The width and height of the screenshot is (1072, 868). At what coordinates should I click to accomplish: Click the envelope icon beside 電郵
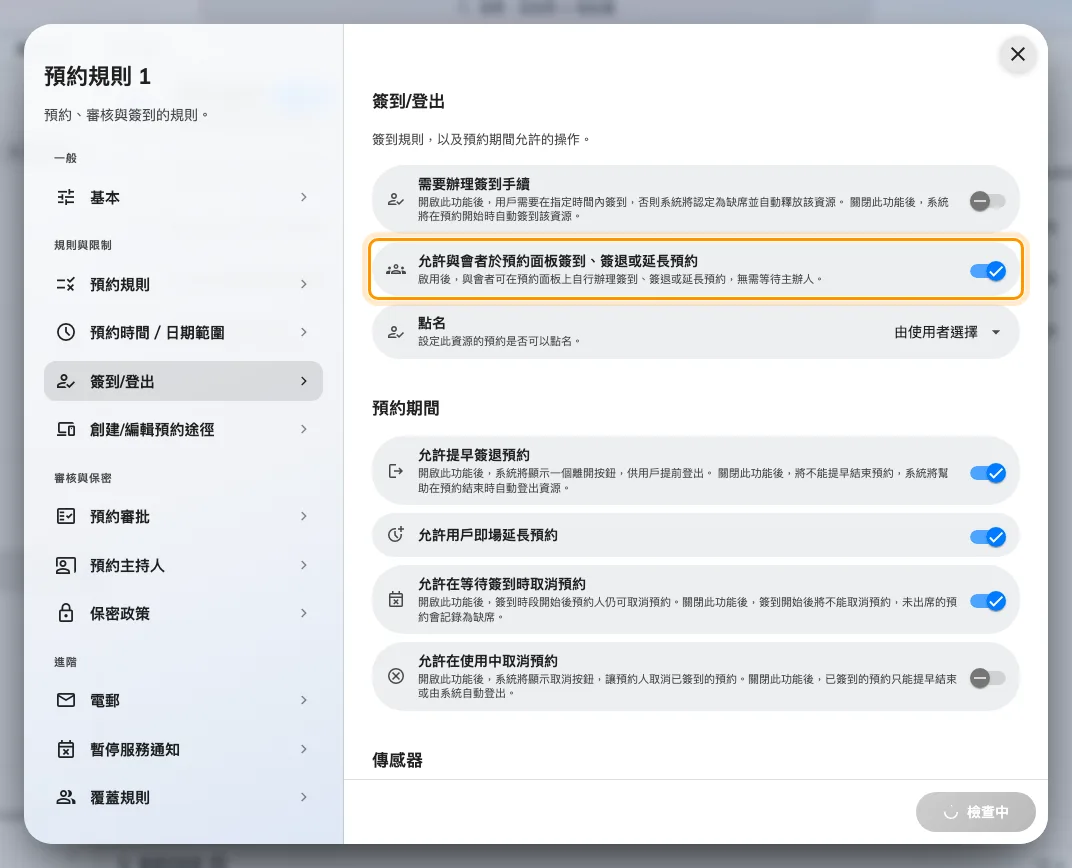[66, 700]
